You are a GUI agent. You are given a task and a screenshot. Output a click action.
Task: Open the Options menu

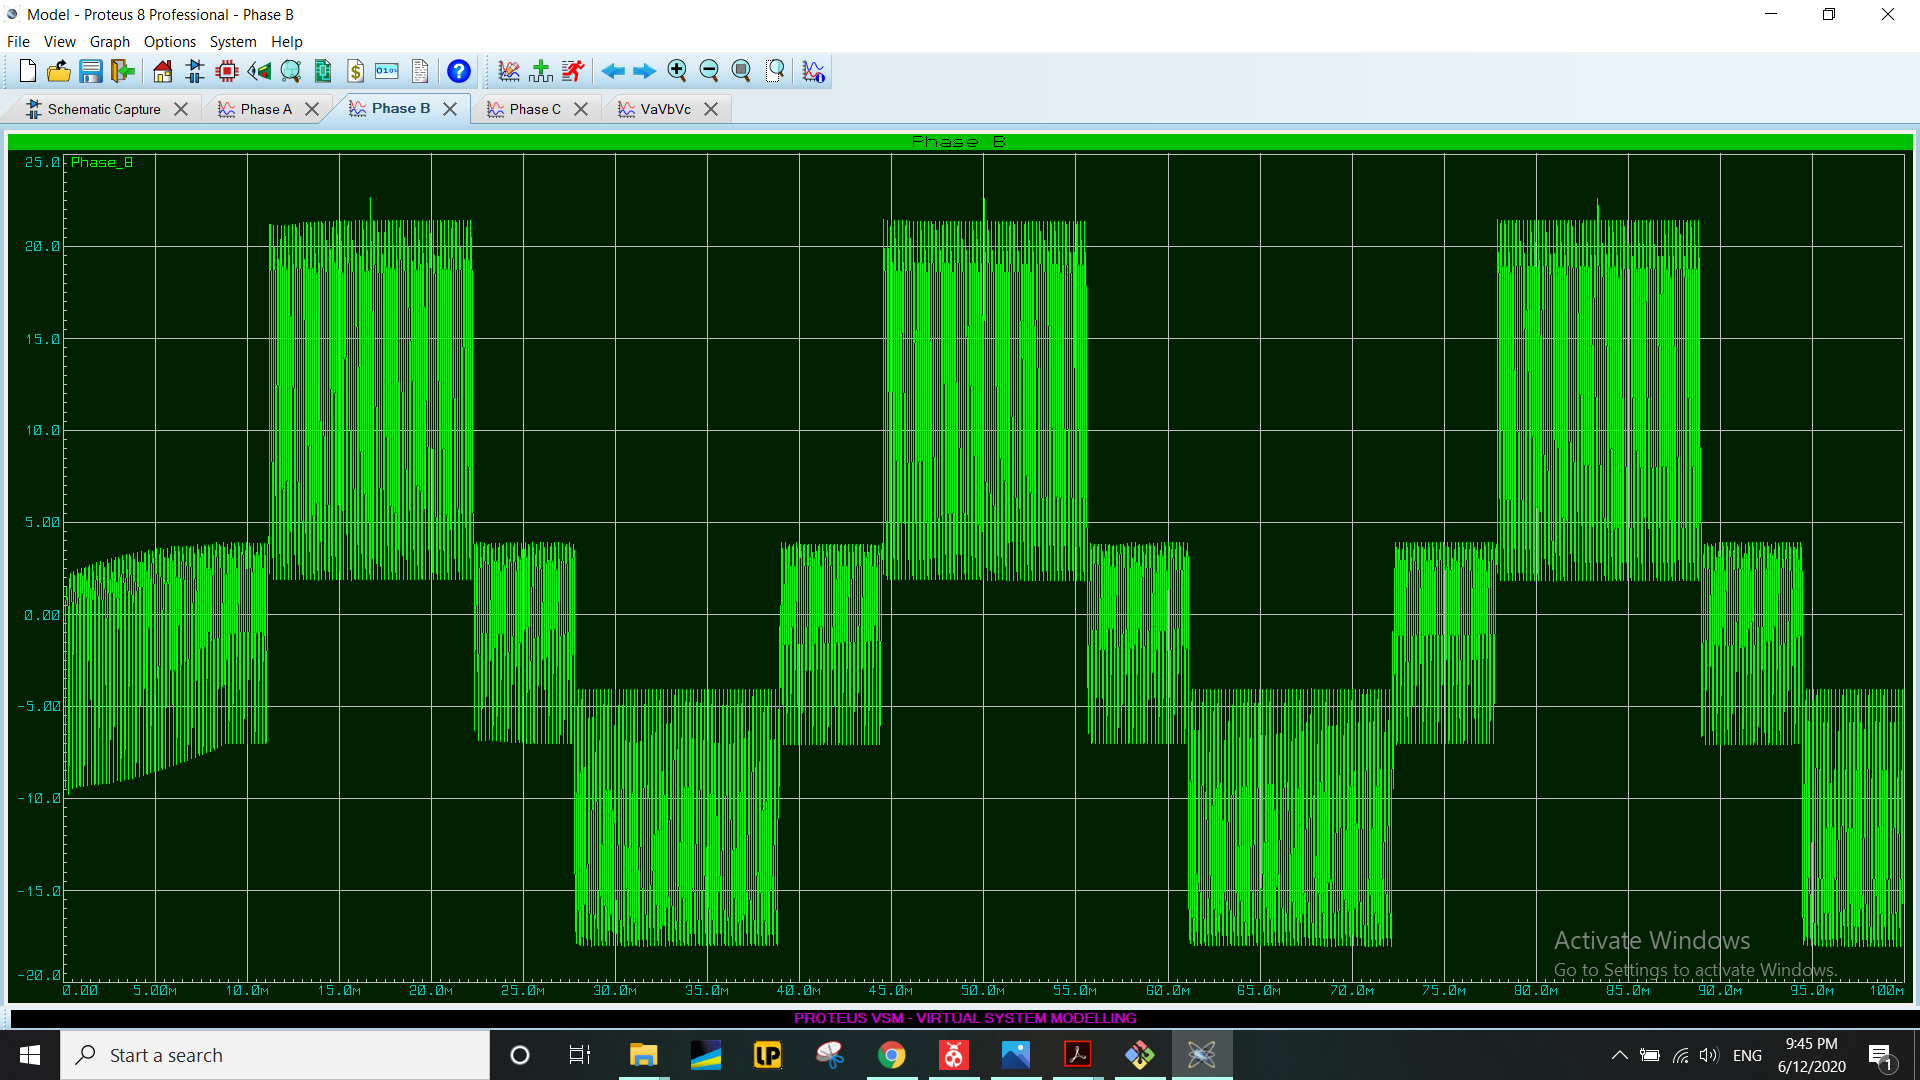tap(169, 42)
